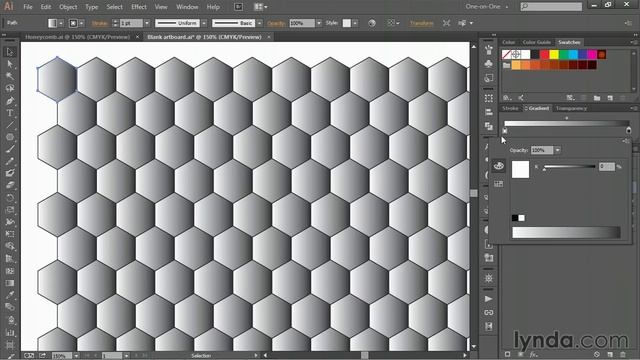Select the Column Graph tool
This screenshot has height=360, width=640.
[x=10, y=333]
